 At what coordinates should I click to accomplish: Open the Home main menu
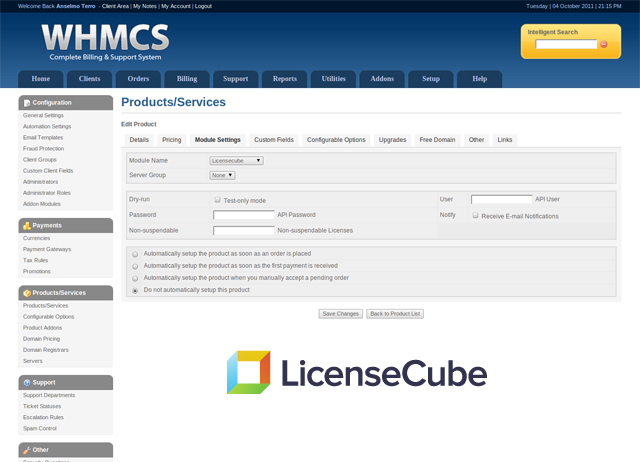tap(41, 79)
